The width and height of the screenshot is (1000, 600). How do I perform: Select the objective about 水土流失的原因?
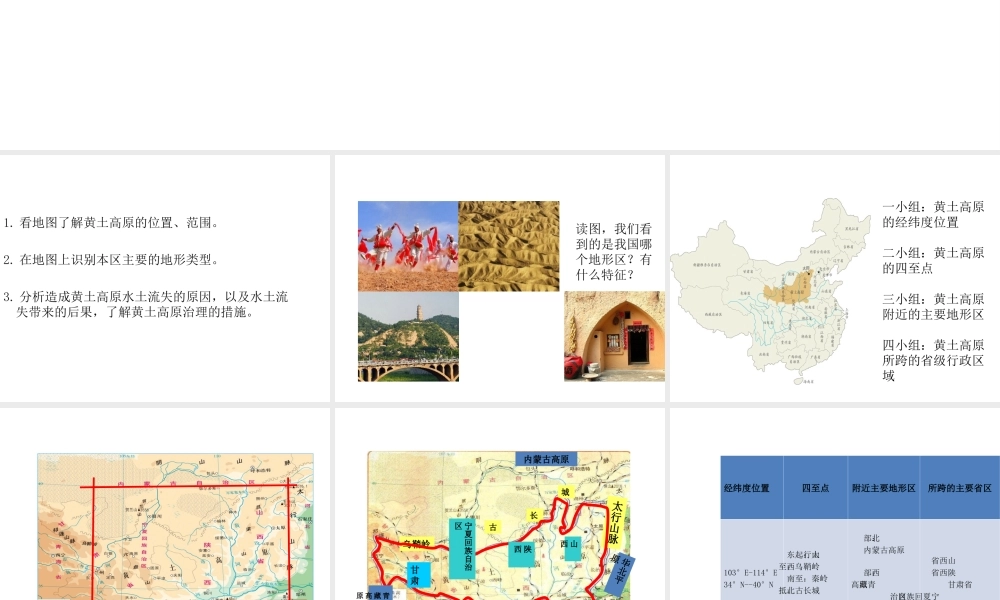pyautogui.click(x=145, y=304)
